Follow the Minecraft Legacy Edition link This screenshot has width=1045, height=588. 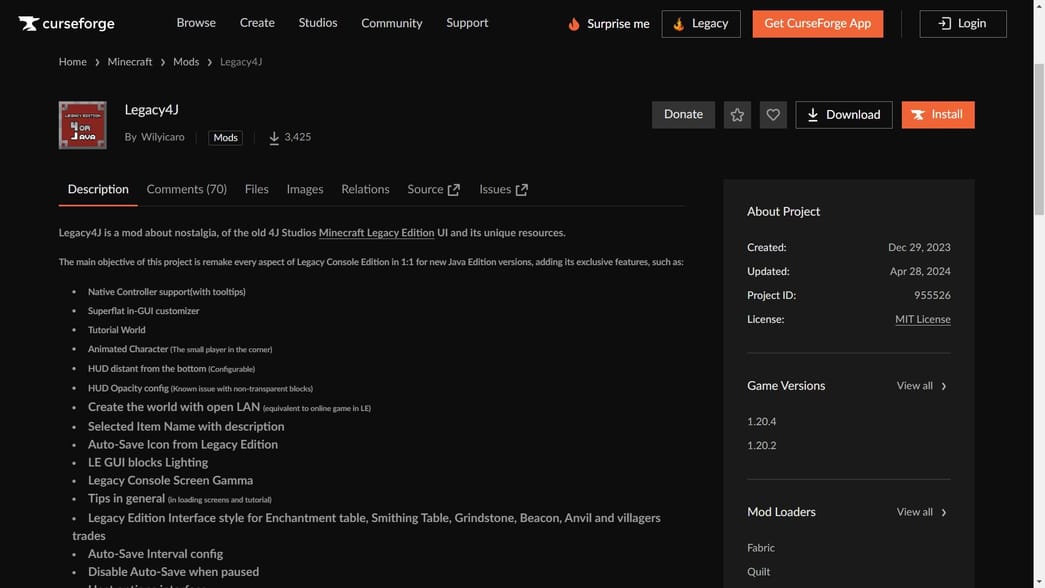(375, 232)
